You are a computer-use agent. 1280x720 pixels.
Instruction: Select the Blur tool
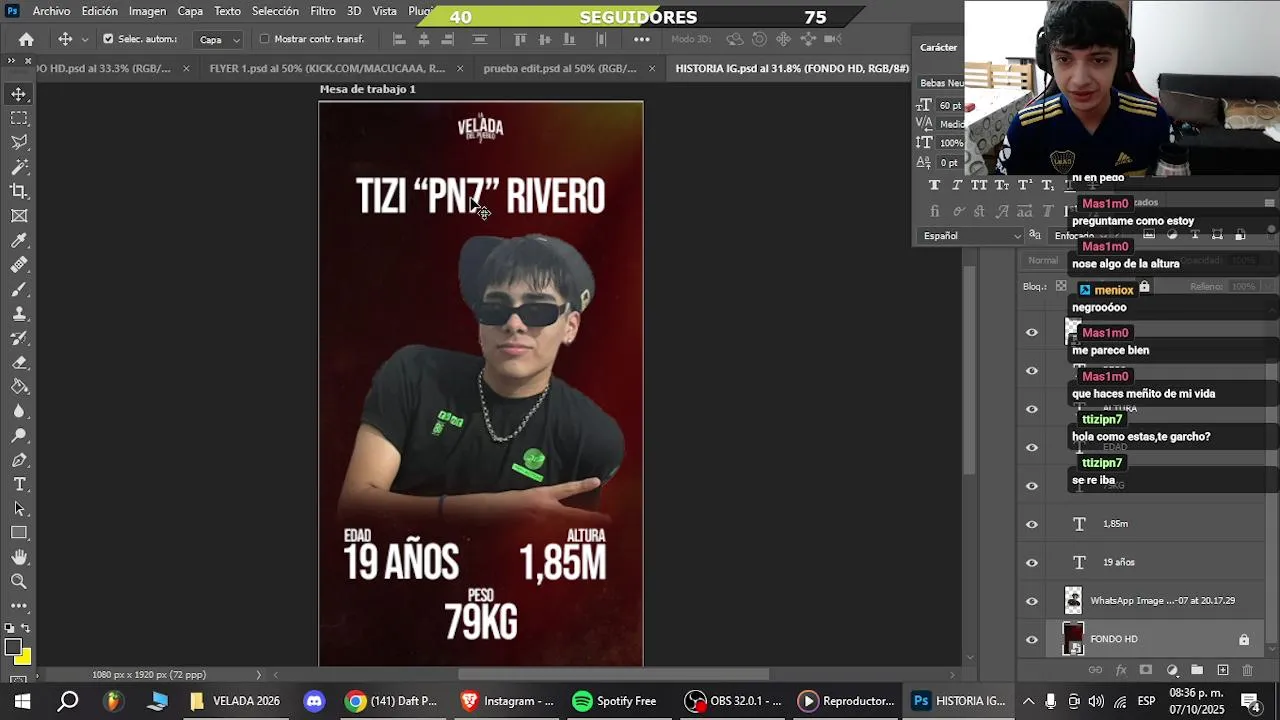pos(19,411)
